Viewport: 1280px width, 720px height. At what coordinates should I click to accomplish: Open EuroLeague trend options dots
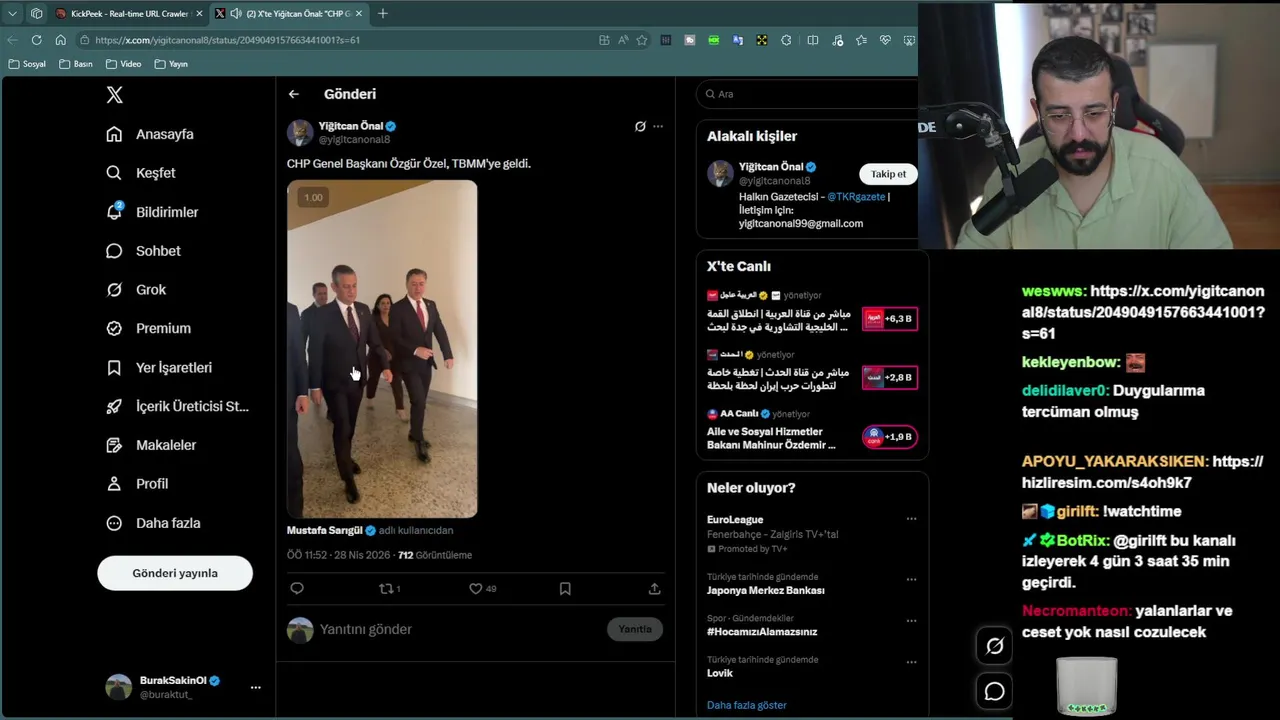click(911, 520)
